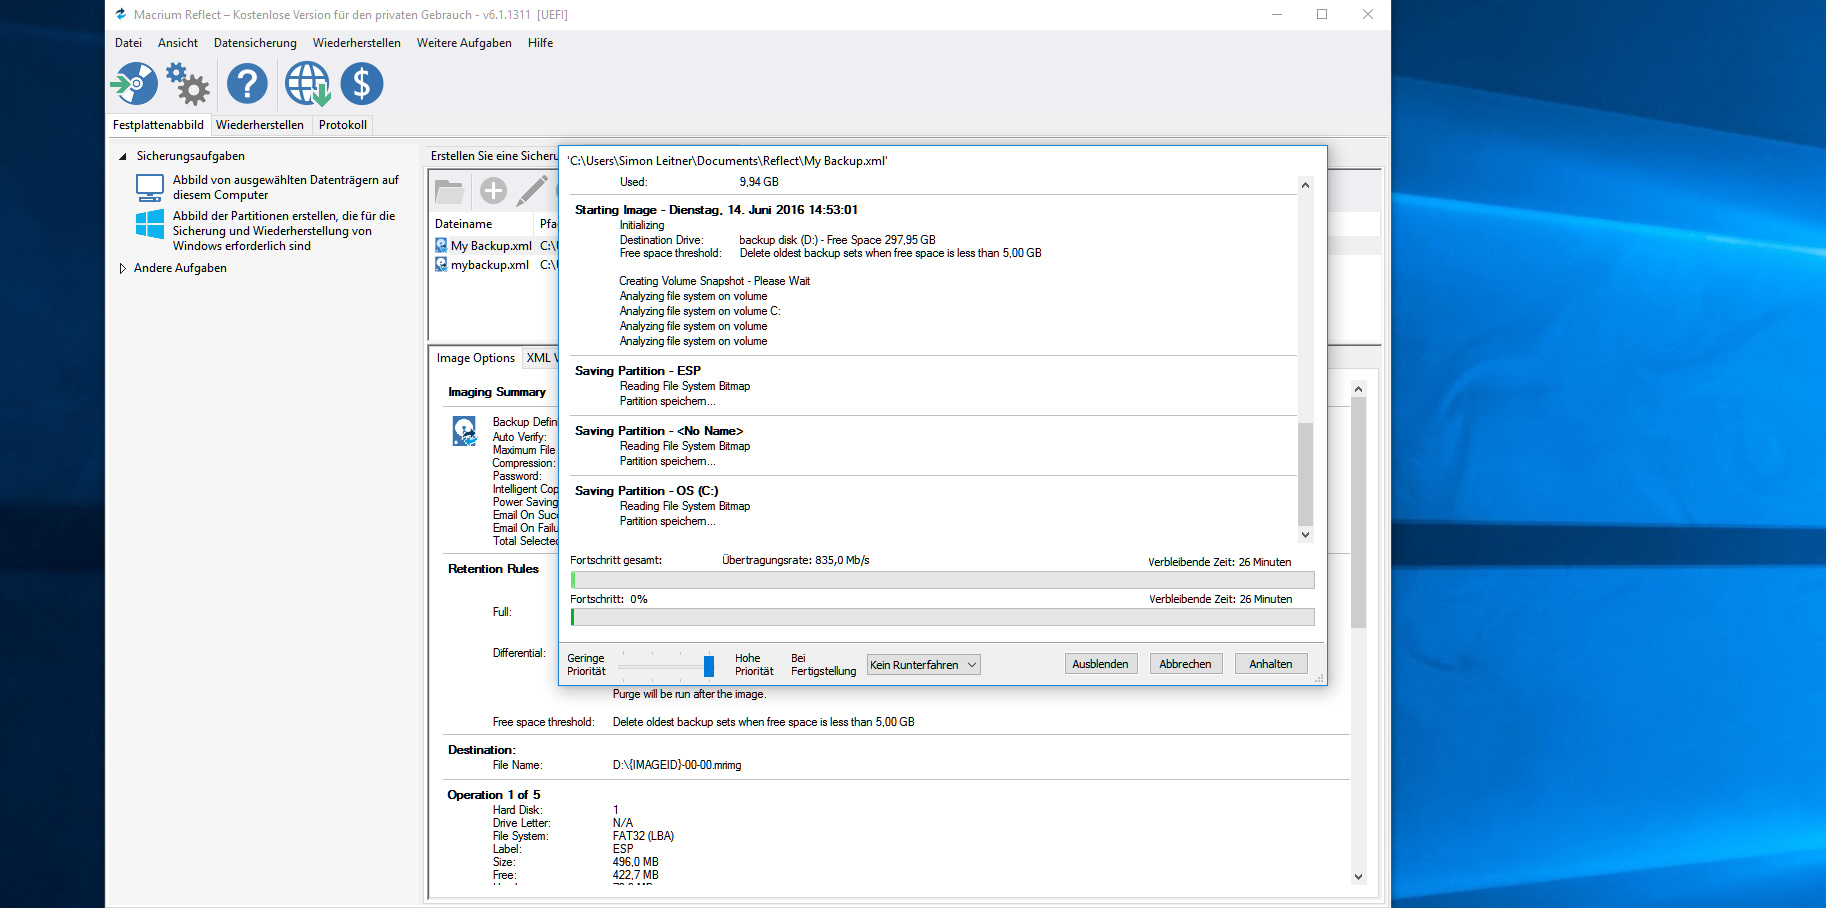1826x908 pixels.
Task: Open the Datei menu
Action: point(128,43)
